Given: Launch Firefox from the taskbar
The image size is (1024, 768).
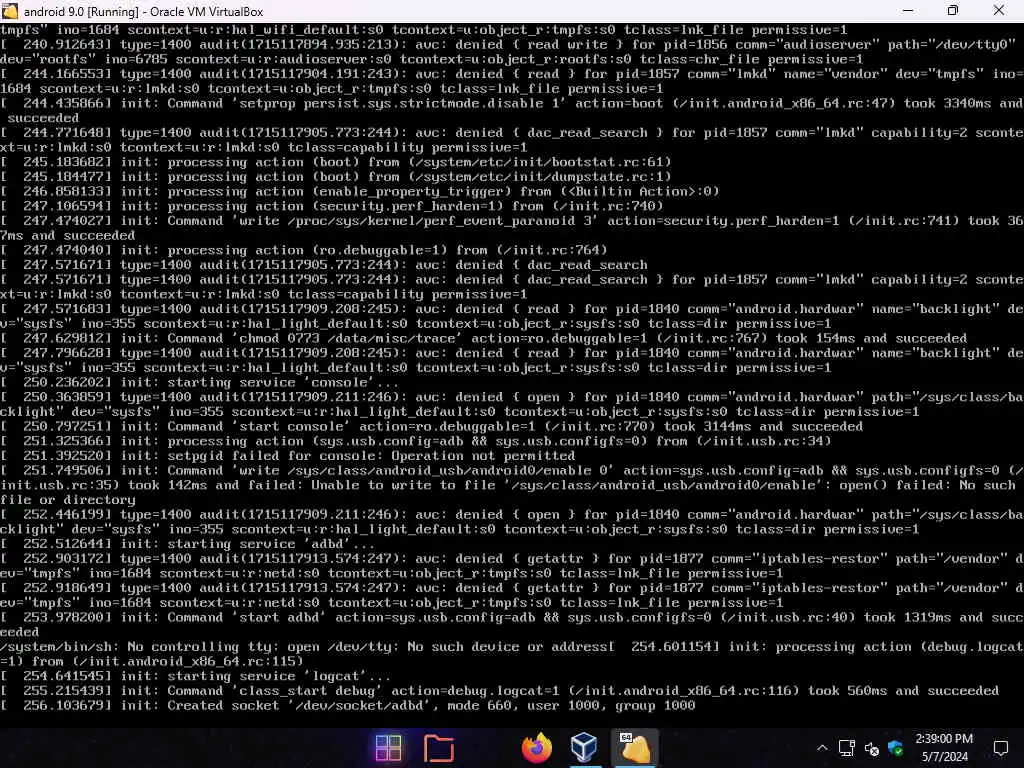Looking at the screenshot, I should 537,748.
